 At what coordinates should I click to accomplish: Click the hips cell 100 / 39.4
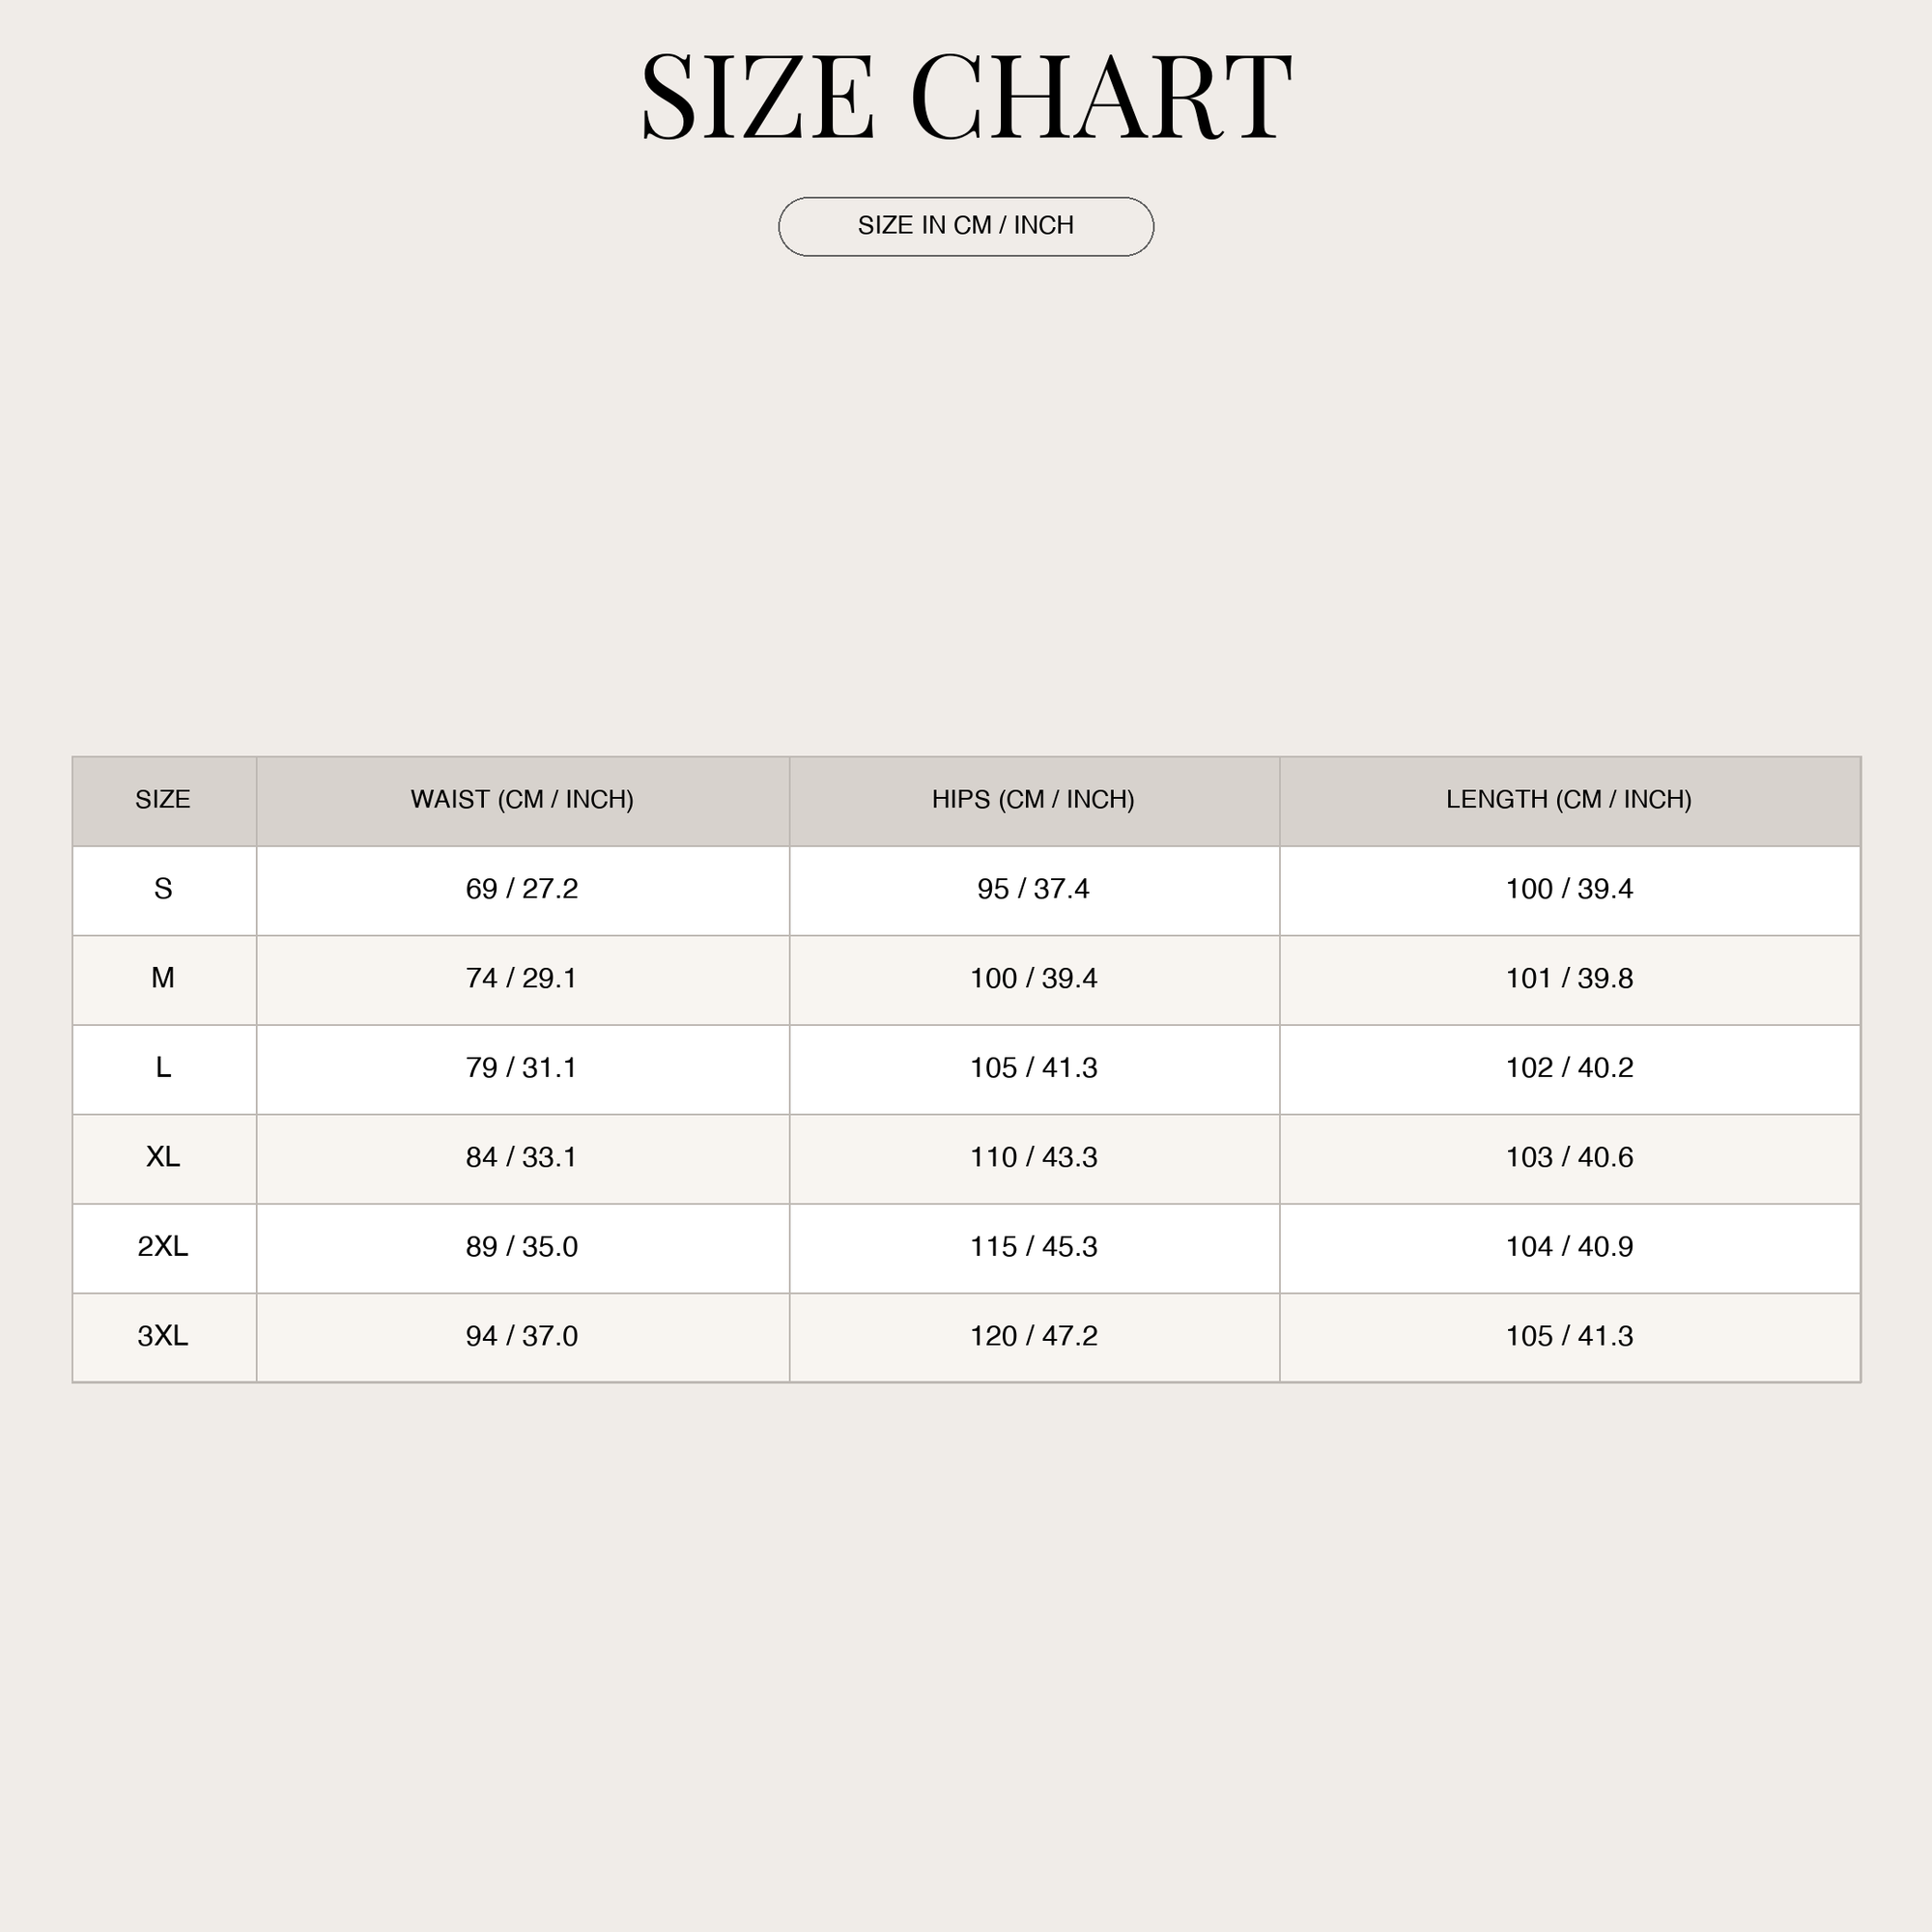point(1034,979)
